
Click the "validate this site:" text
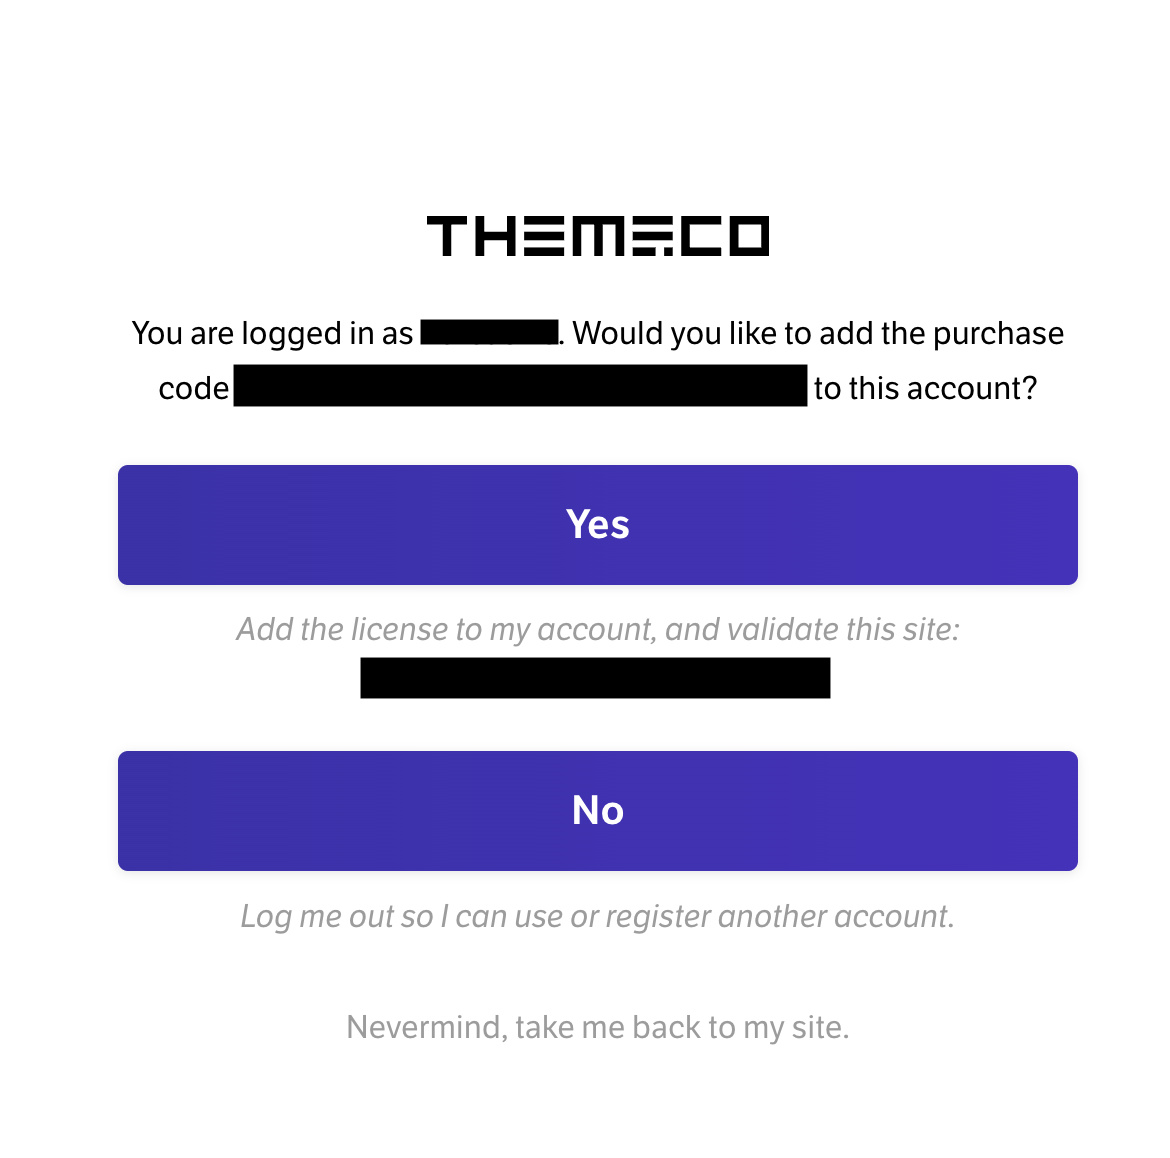(843, 630)
